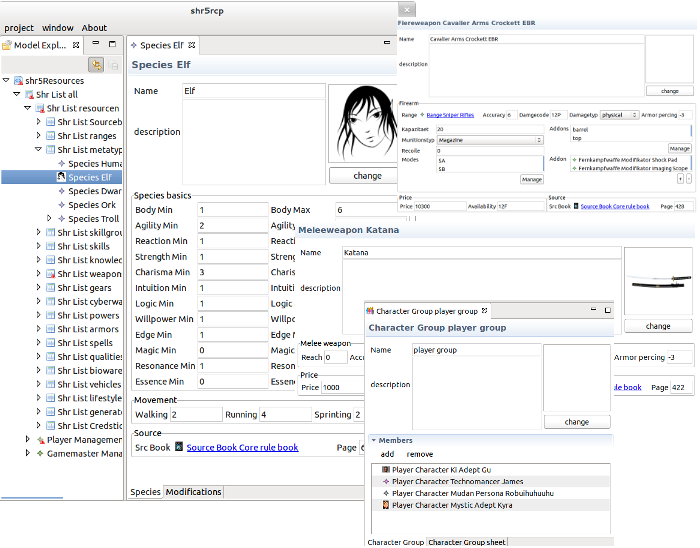Click the Species Elf Name field
The image size is (700, 548).
(254, 91)
